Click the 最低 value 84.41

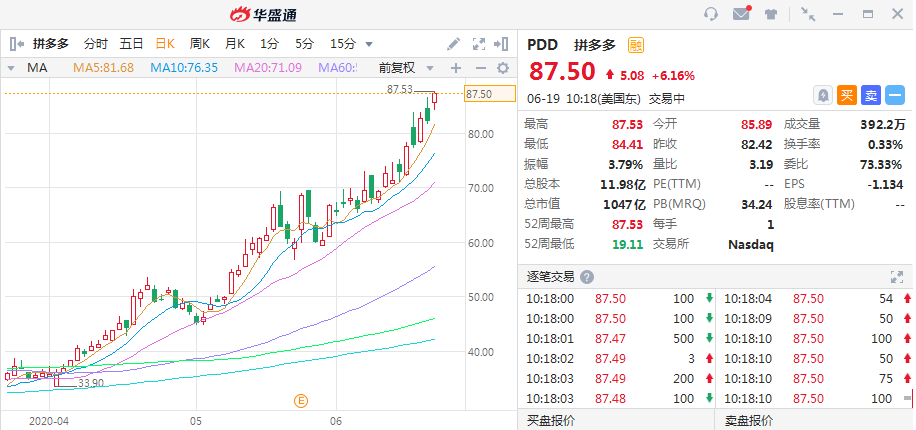(x=627, y=144)
